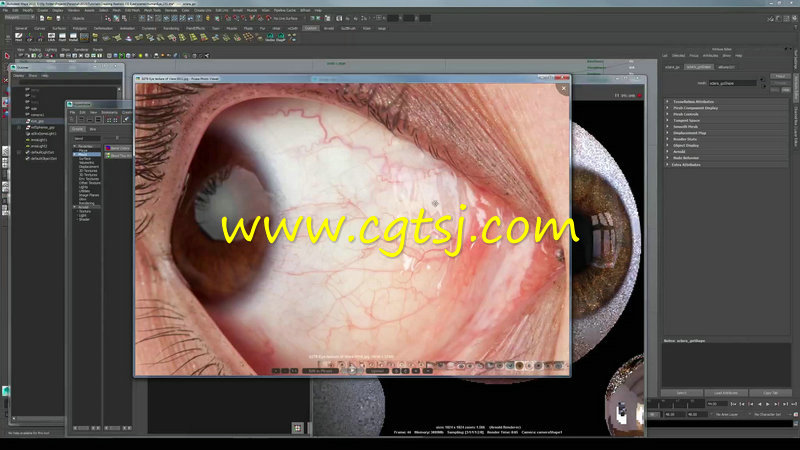
Task: Click the yellow light bulb icon in the panel toolbar
Action: pos(140,55)
